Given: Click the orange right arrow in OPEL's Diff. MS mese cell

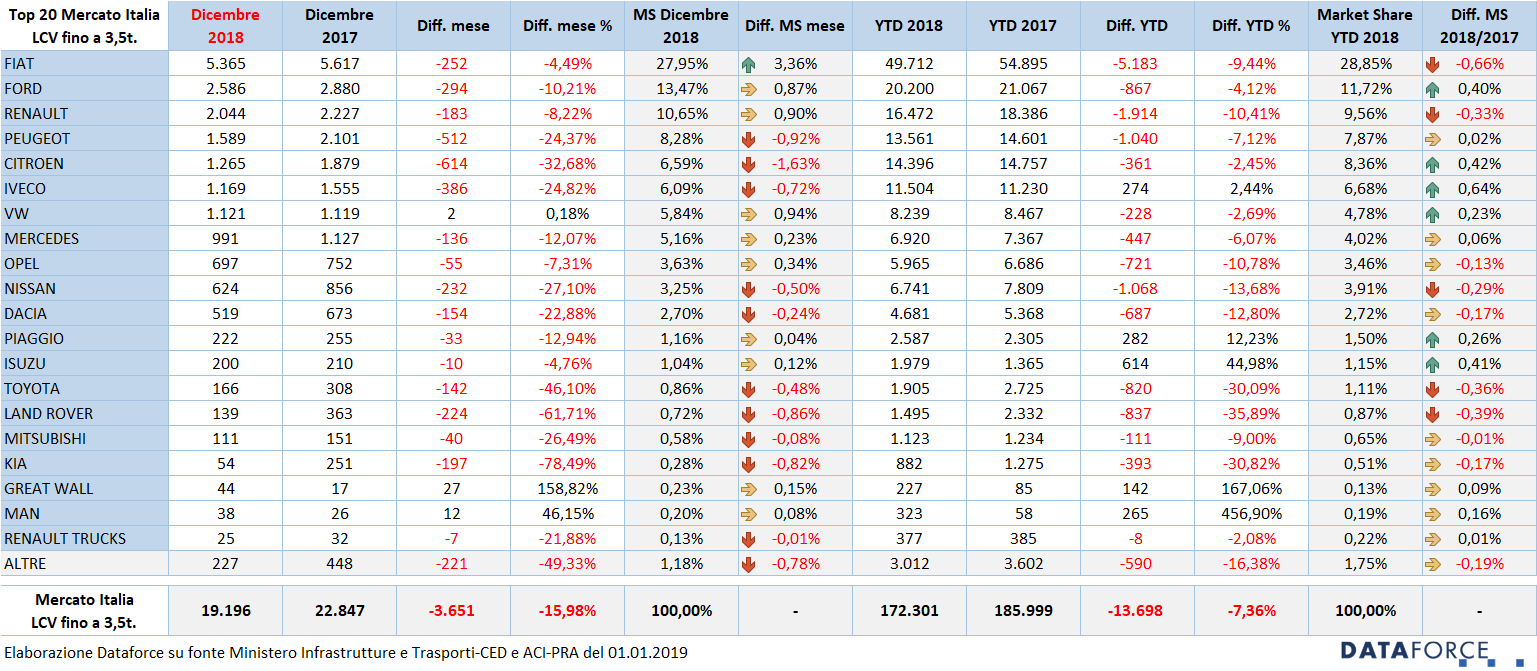Looking at the screenshot, I should (749, 264).
